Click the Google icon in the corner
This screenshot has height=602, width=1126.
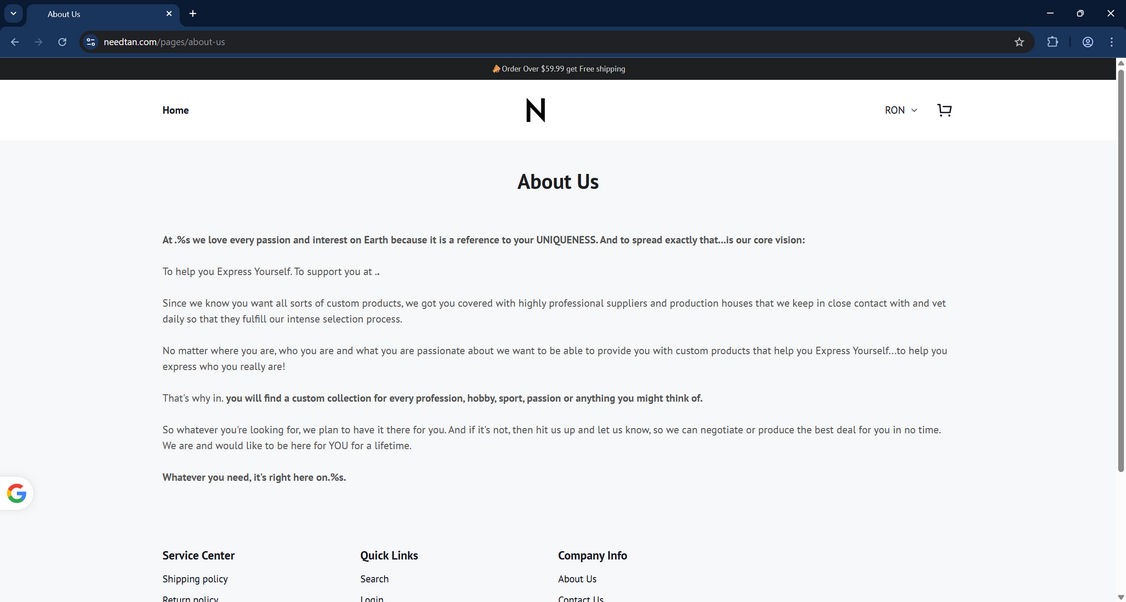tap(16, 492)
